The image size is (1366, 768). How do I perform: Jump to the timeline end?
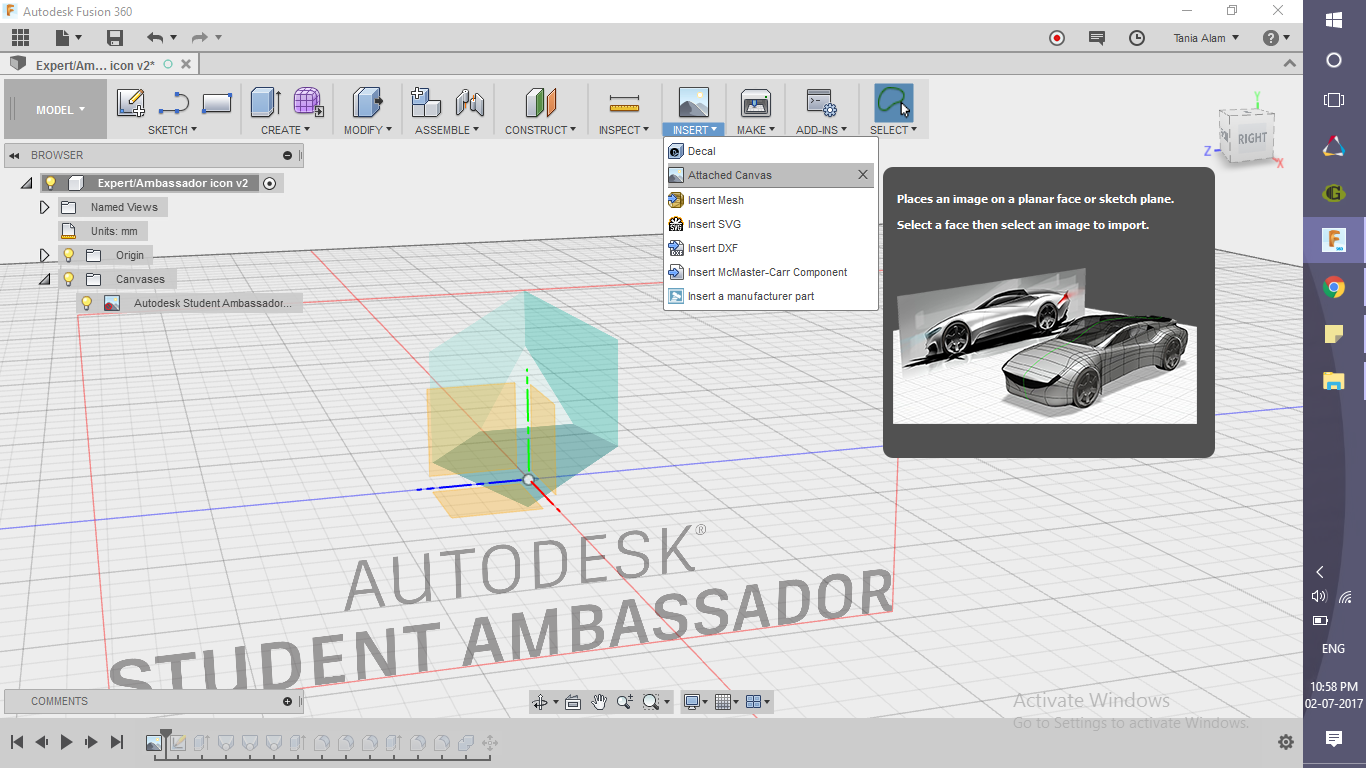pyautogui.click(x=116, y=742)
